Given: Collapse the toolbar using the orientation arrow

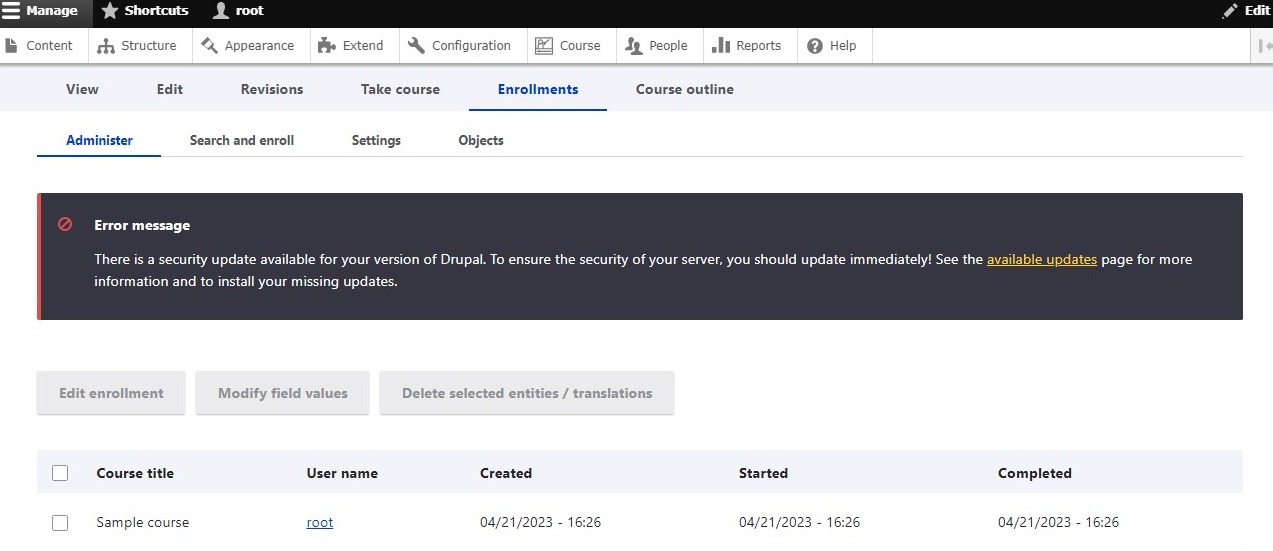Looking at the screenshot, I should point(1264,46).
